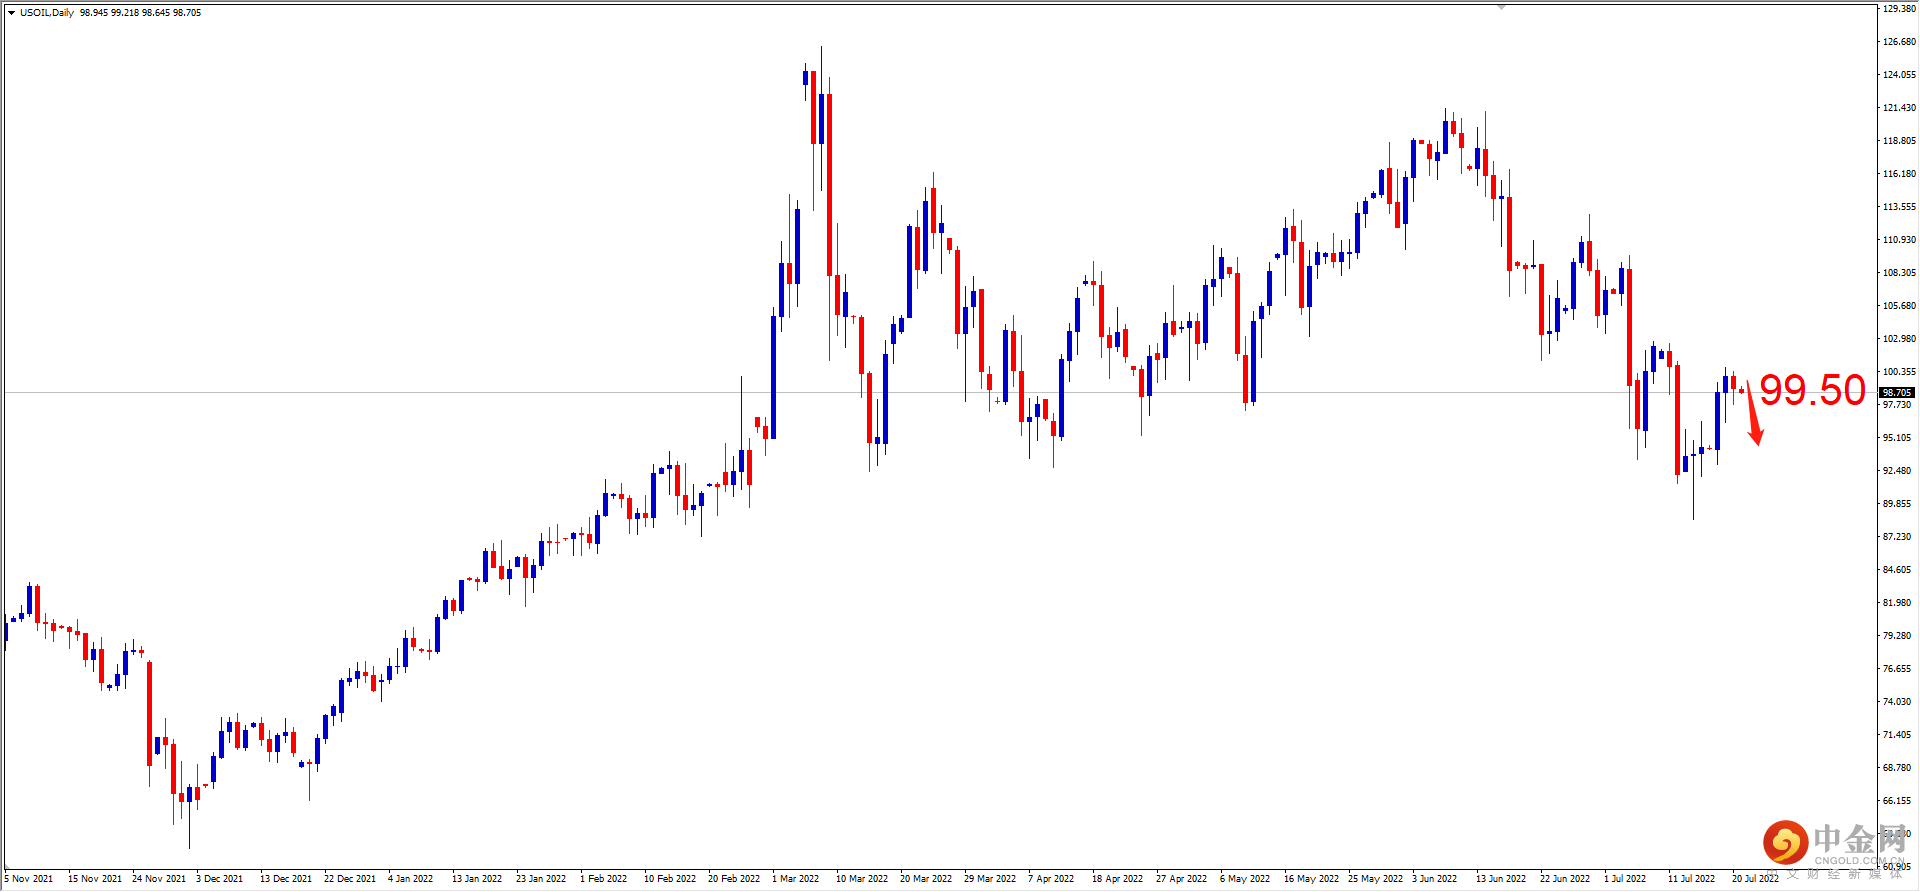This screenshot has height=892, width=1920.
Task: Select the 110.930 price scale label
Action: coord(1899,240)
